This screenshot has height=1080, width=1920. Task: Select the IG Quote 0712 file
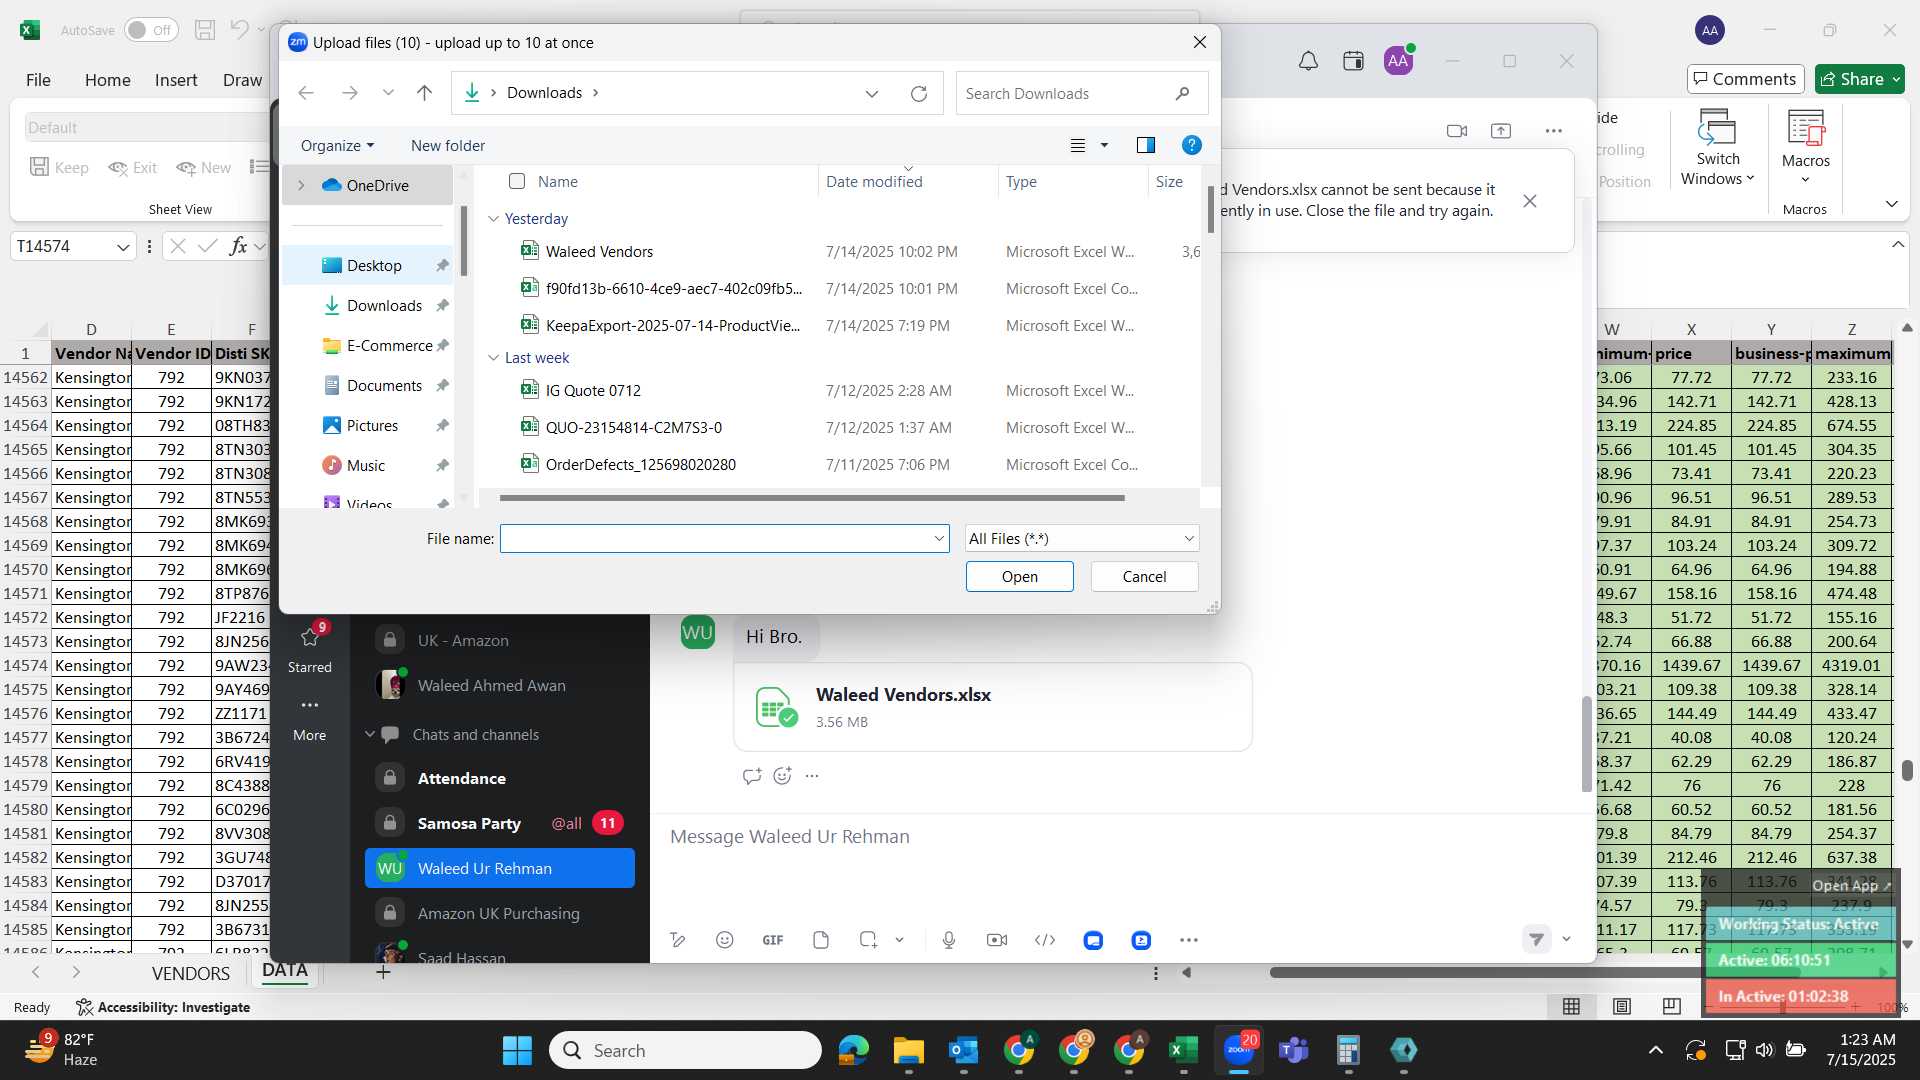coord(593,390)
